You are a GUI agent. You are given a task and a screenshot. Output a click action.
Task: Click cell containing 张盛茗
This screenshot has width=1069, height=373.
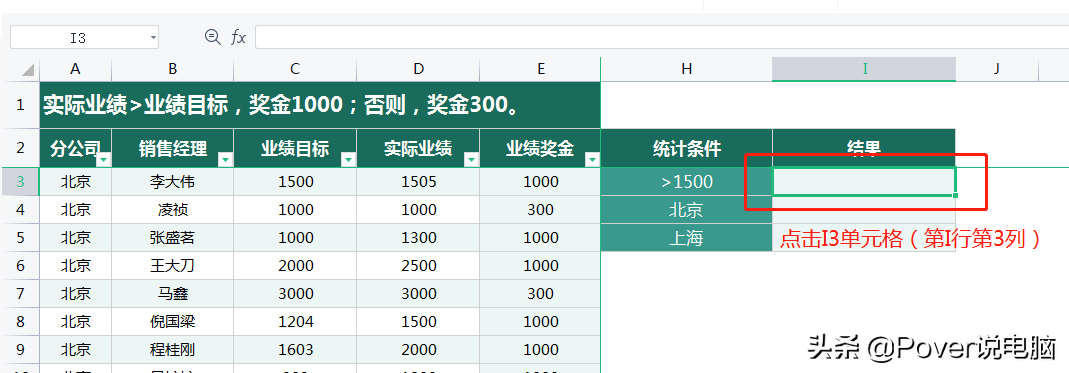pyautogui.click(x=172, y=238)
